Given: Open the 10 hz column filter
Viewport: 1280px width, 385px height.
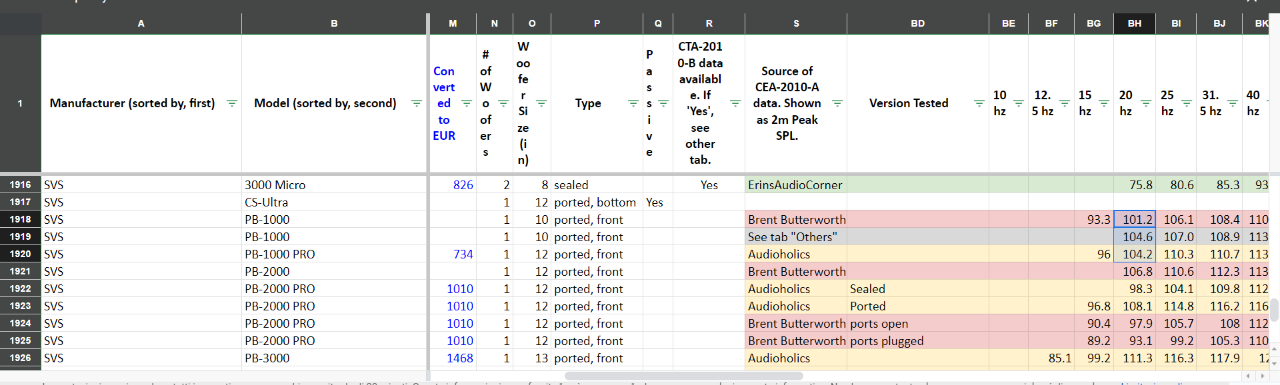Looking at the screenshot, I should [x=1020, y=103].
